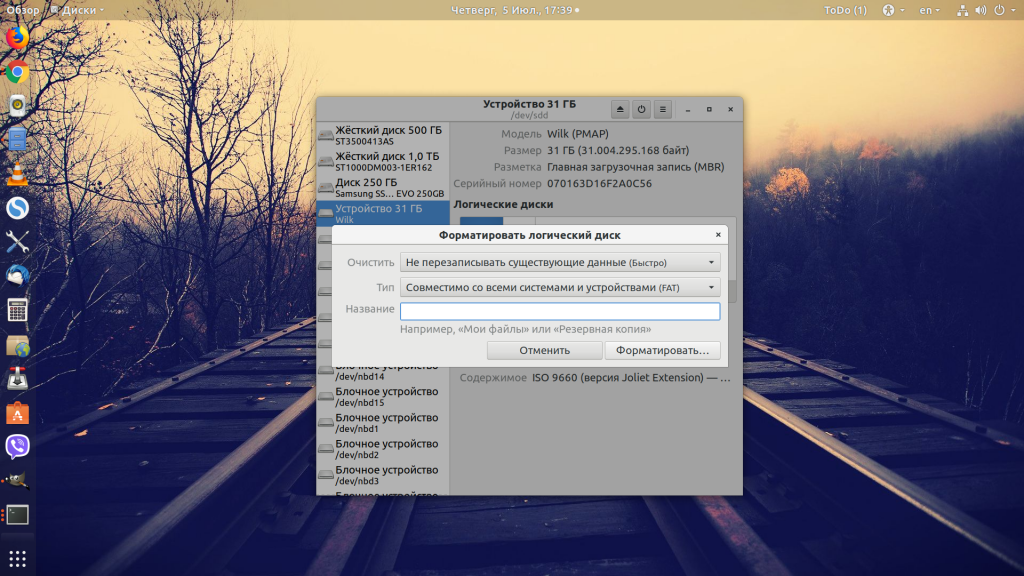Click the eject disk icon in header
Image resolution: width=1024 pixels, height=576 pixels.
pyautogui.click(x=620, y=109)
